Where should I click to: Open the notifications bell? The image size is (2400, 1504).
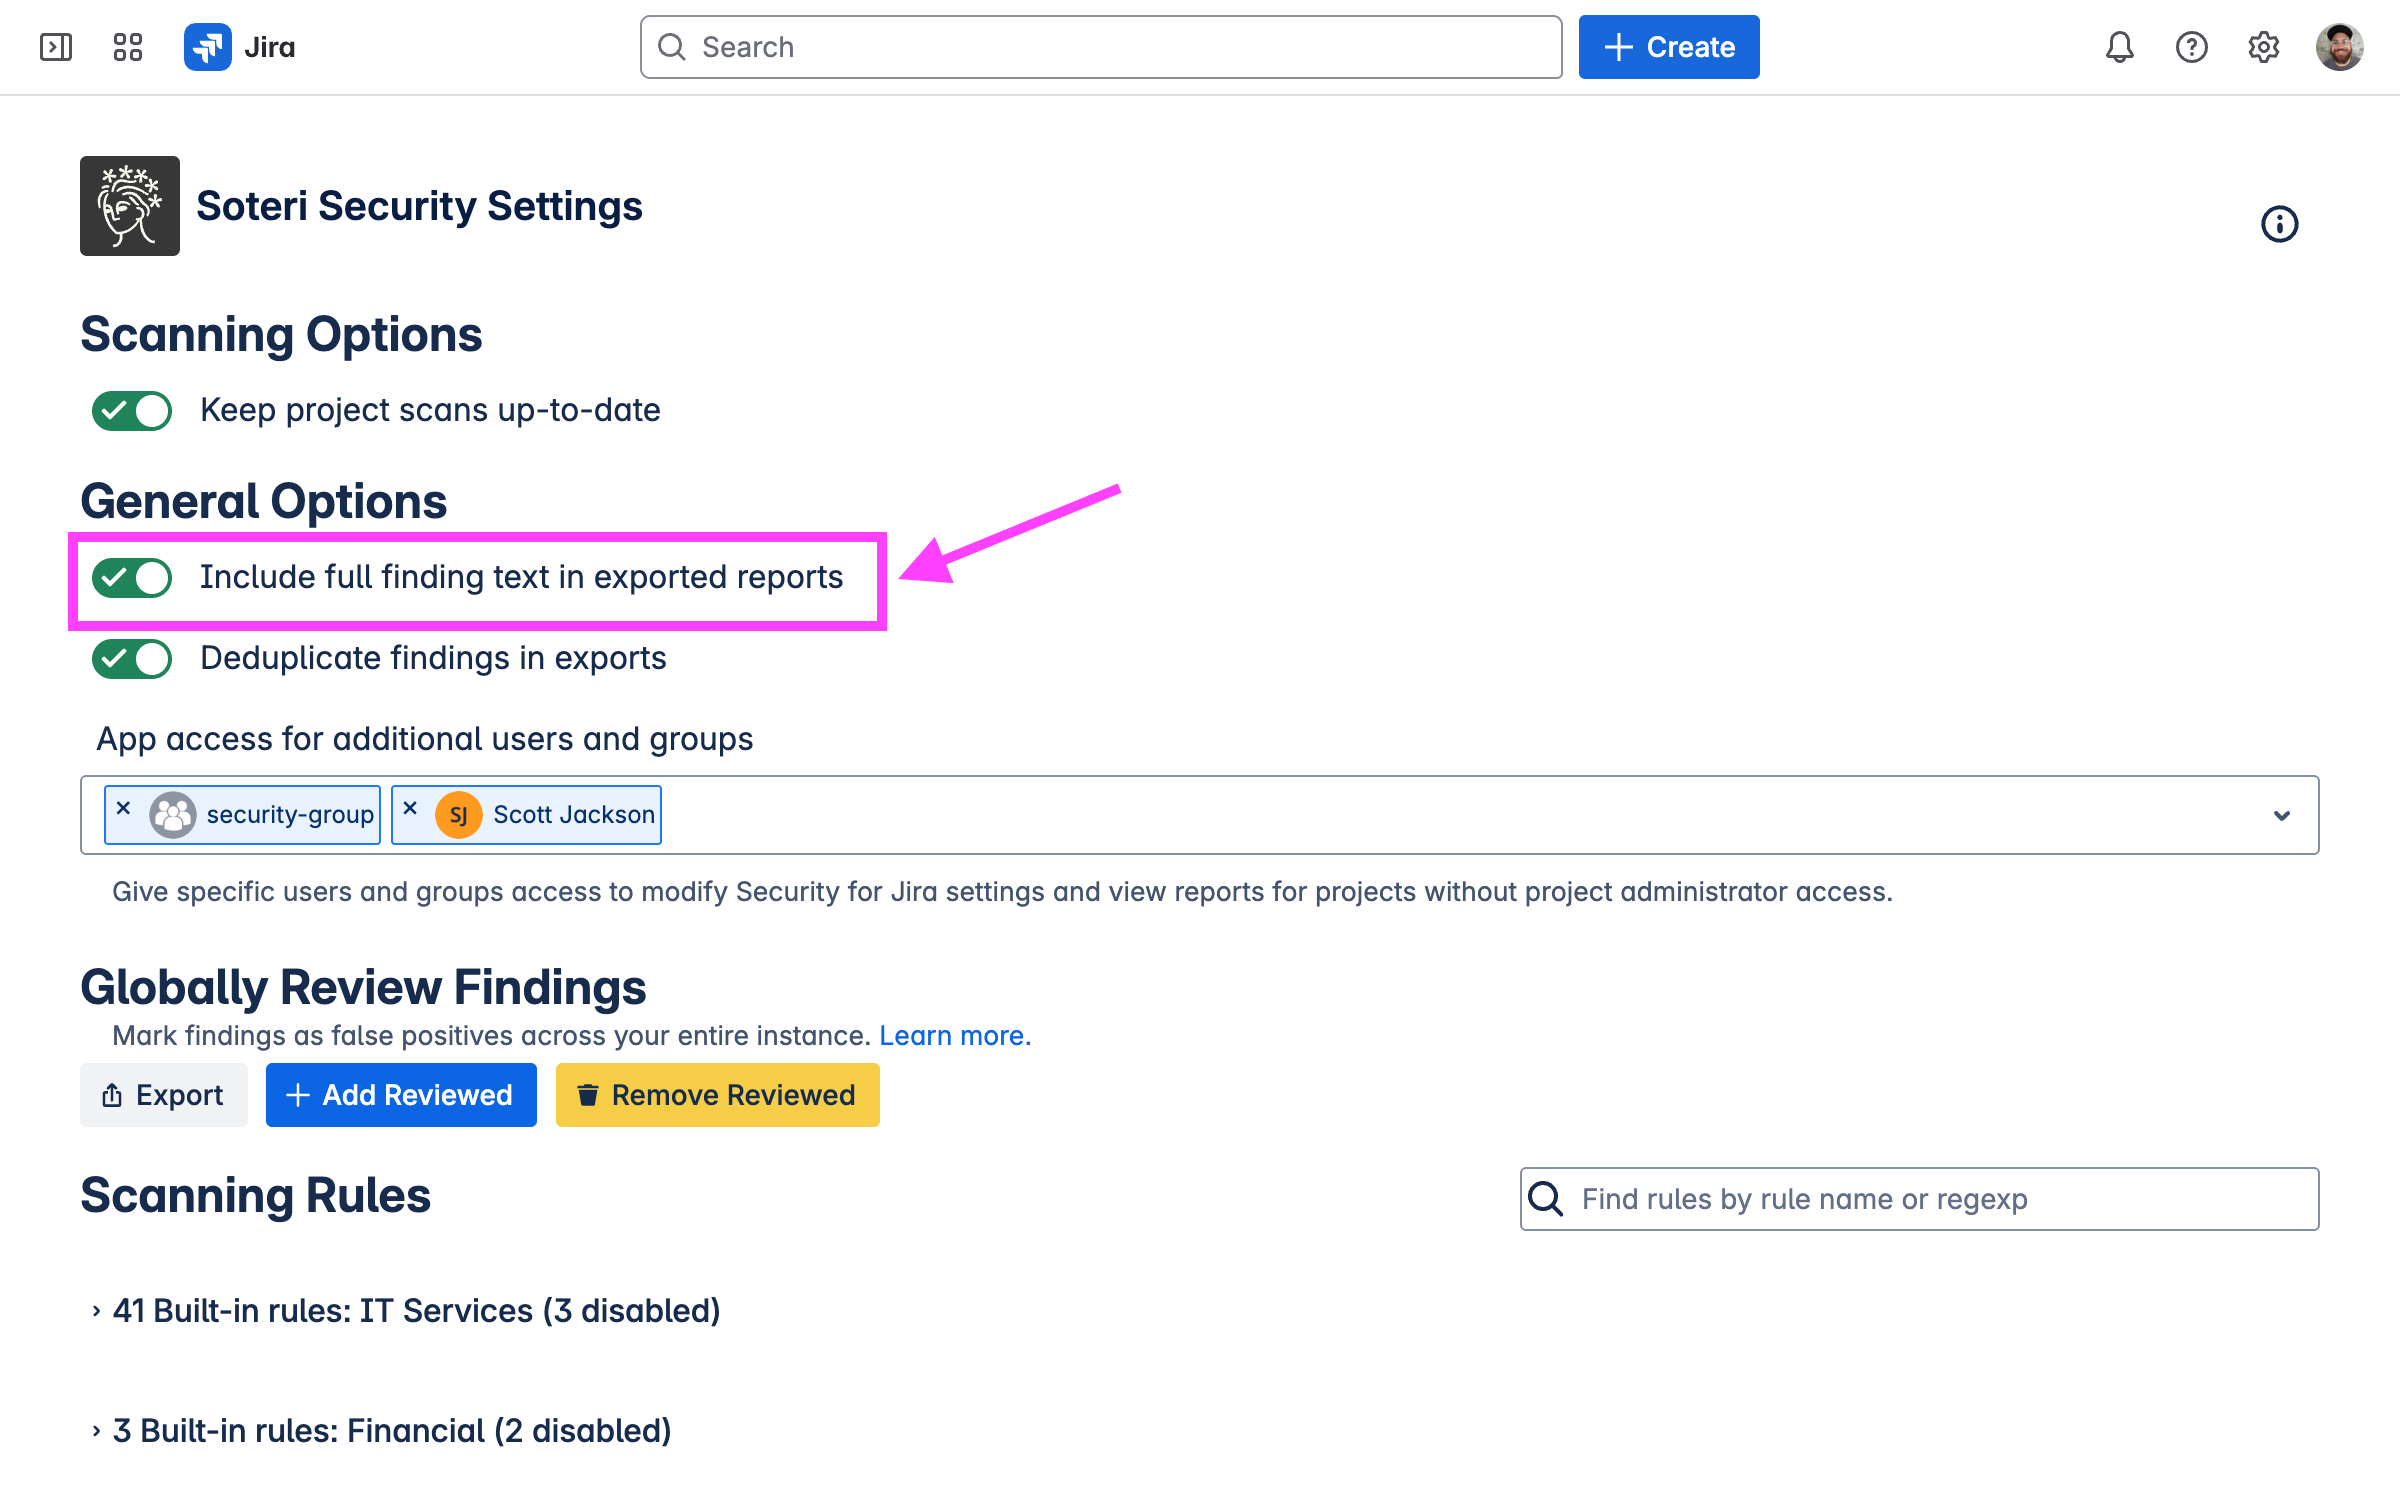click(2119, 47)
